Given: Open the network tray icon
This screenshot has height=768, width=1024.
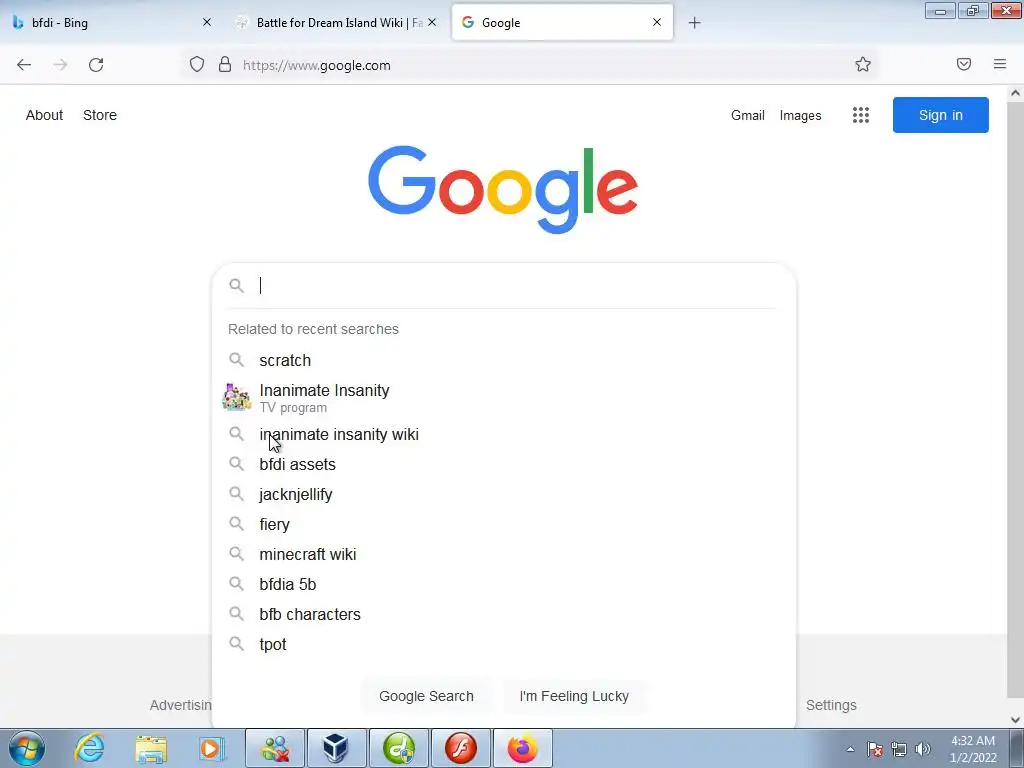Looking at the screenshot, I should [x=899, y=749].
